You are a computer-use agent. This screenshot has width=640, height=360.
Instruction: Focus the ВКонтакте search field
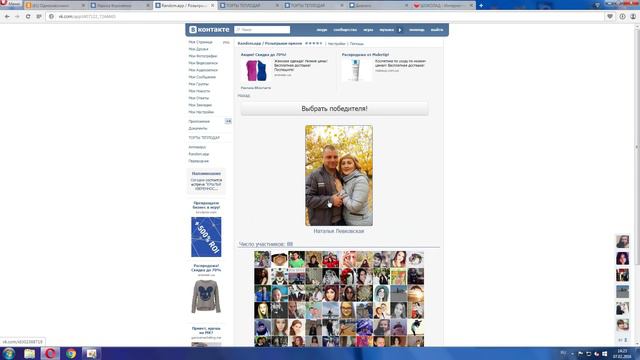(x=262, y=30)
